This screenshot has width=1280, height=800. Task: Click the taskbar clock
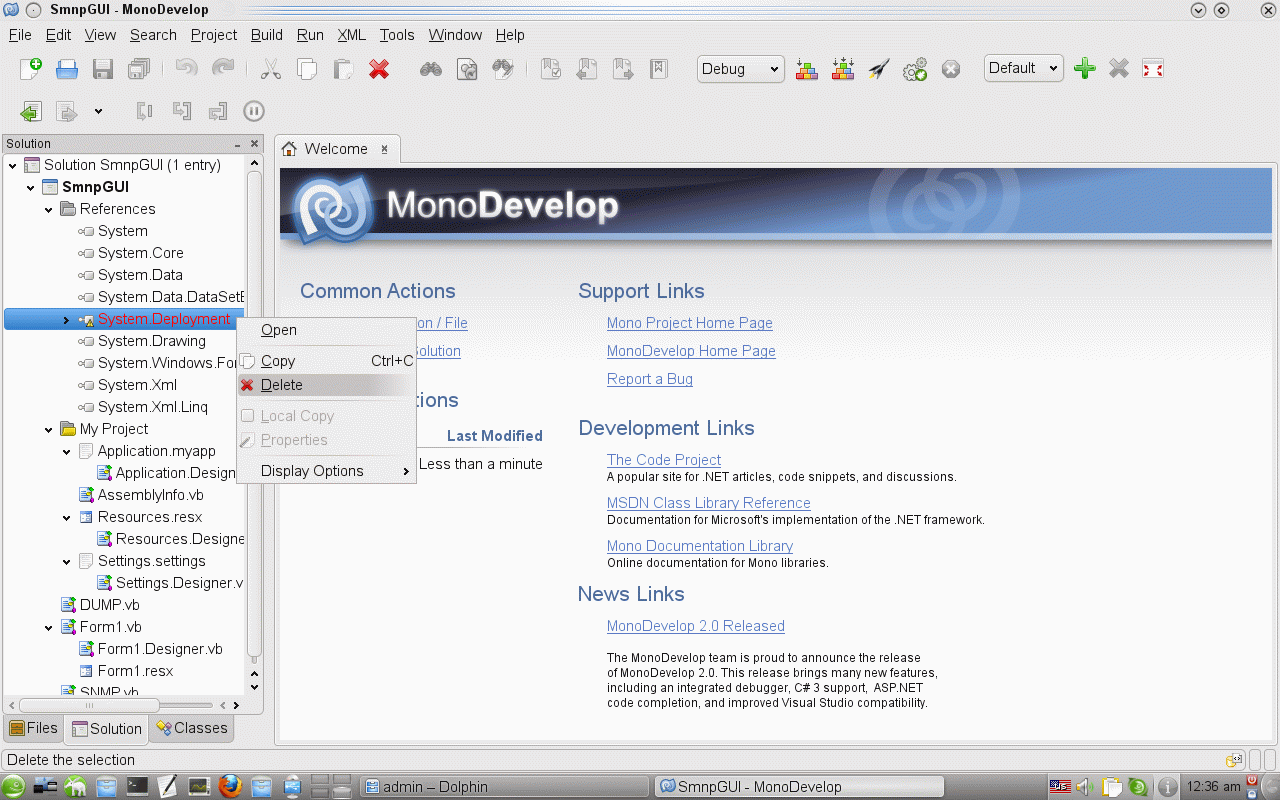click(1213, 786)
